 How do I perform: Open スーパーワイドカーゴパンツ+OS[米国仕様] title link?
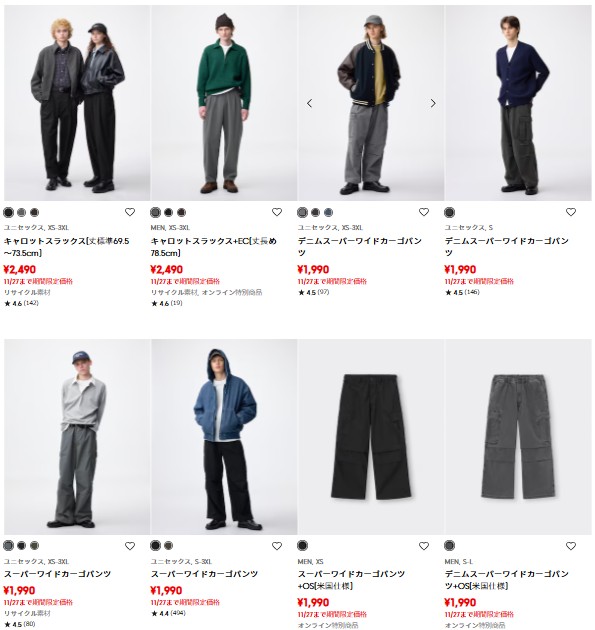351,580
